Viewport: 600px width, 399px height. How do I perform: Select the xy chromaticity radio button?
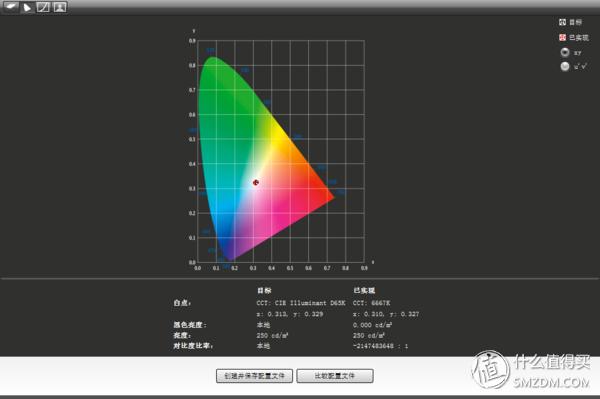pos(565,52)
